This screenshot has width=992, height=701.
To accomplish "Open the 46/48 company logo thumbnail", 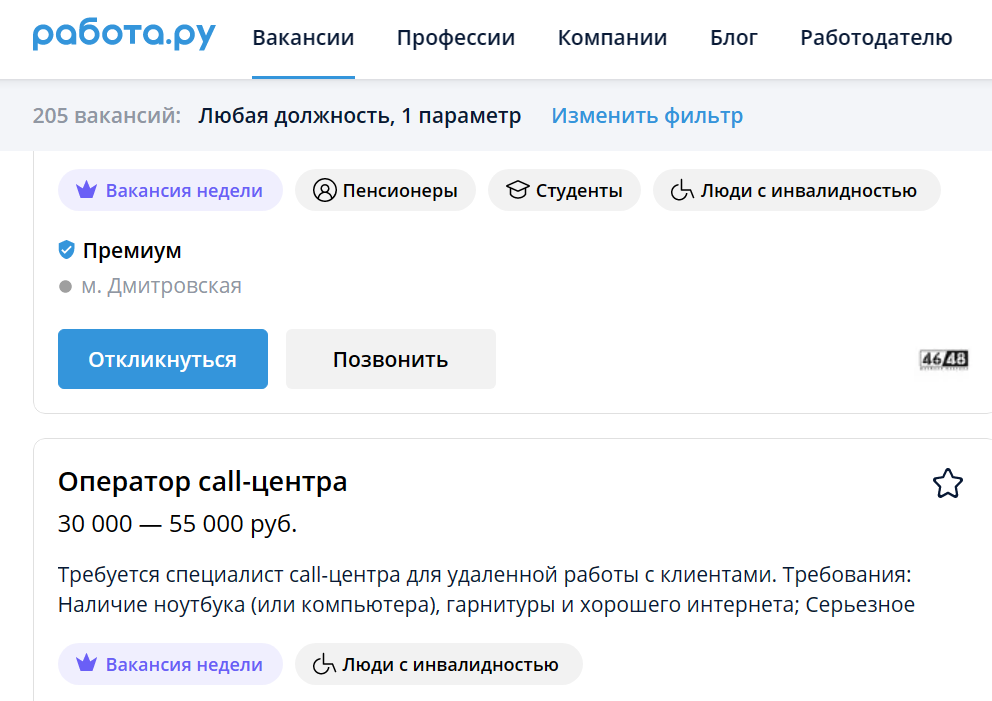I will point(944,359).
